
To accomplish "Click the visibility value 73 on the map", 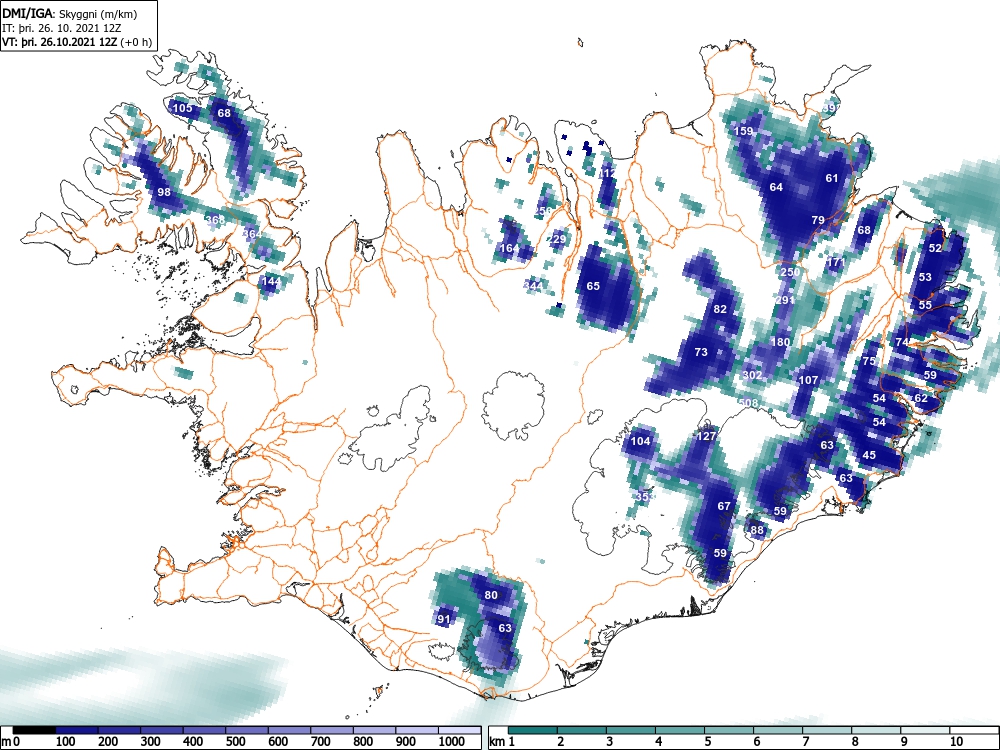I will point(701,351).
